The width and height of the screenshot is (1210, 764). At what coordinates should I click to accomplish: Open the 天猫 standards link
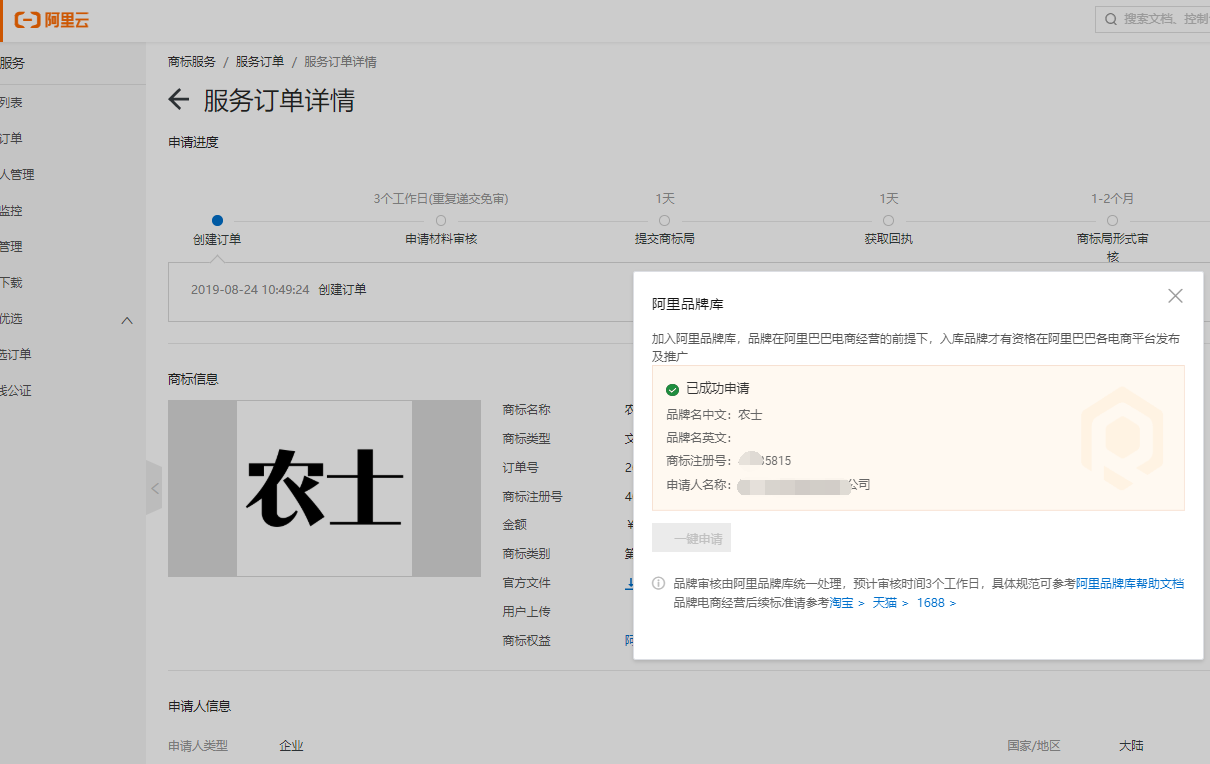coord(890,603)
